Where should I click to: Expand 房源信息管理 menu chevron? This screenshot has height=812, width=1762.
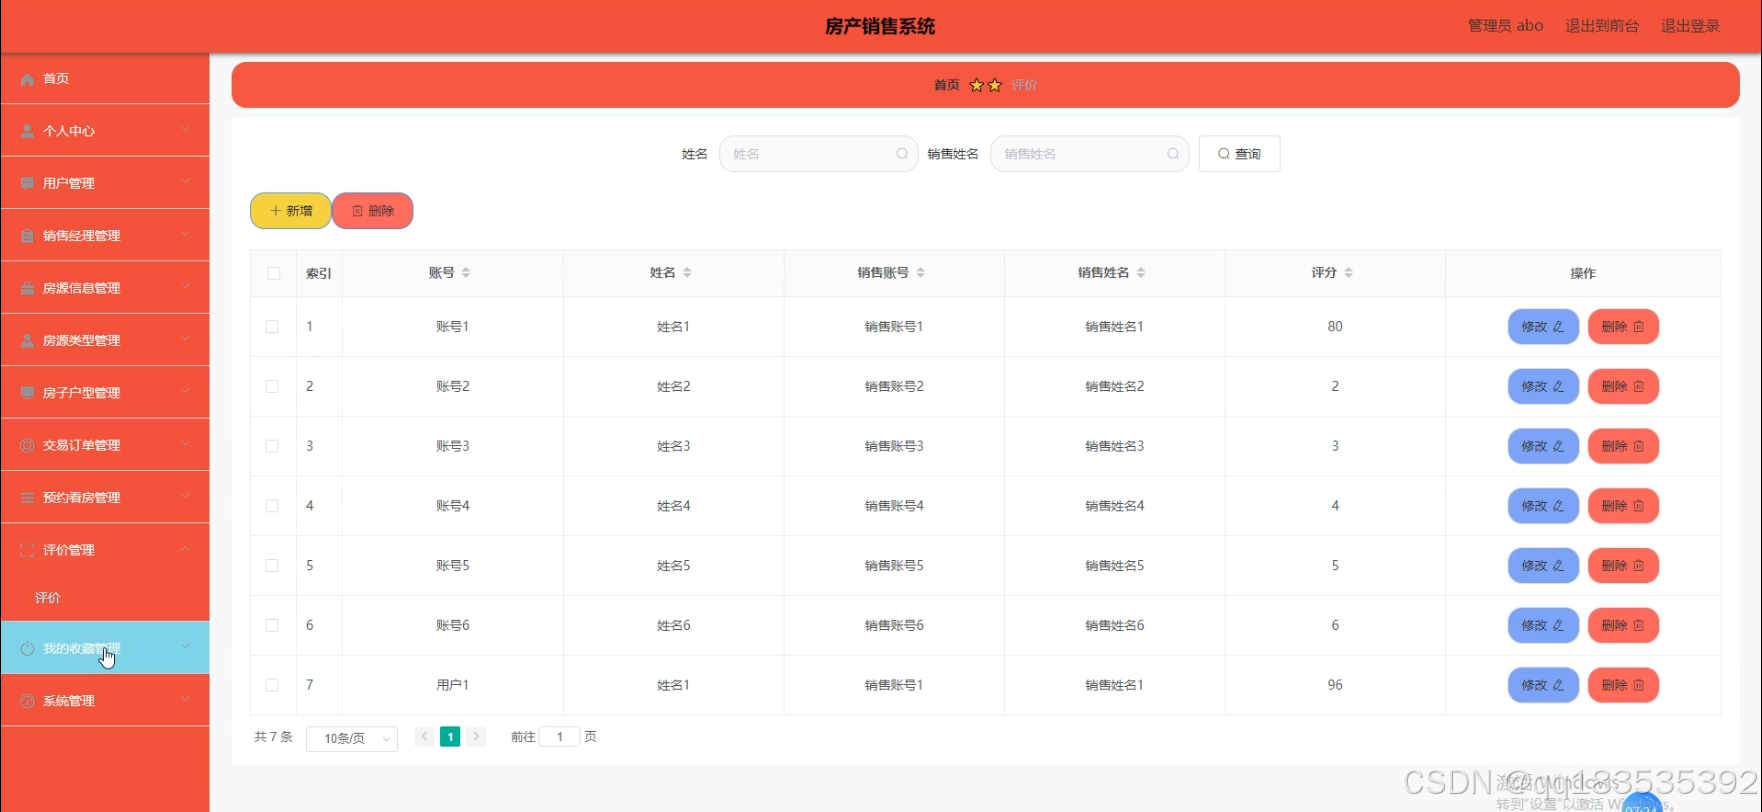[185, 287]
